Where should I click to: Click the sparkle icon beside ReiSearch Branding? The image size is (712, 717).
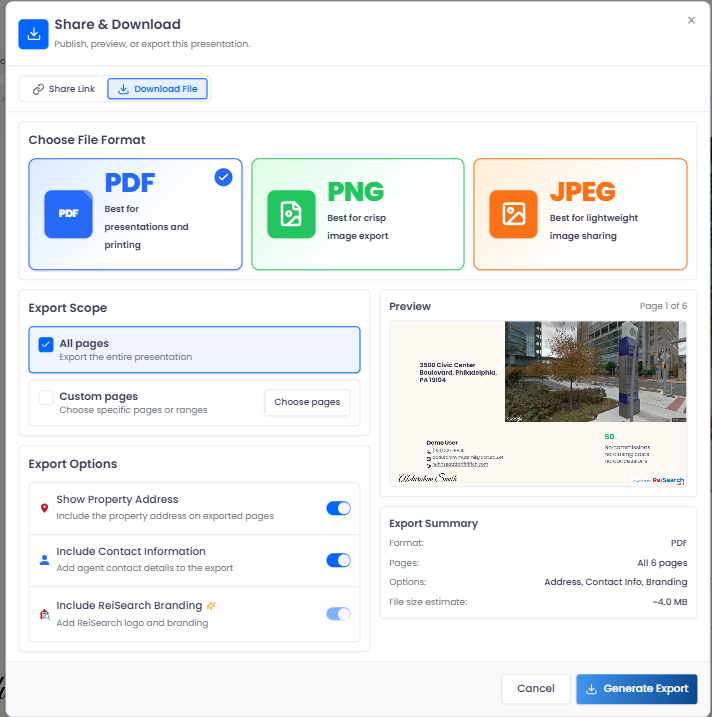[211, 605]
